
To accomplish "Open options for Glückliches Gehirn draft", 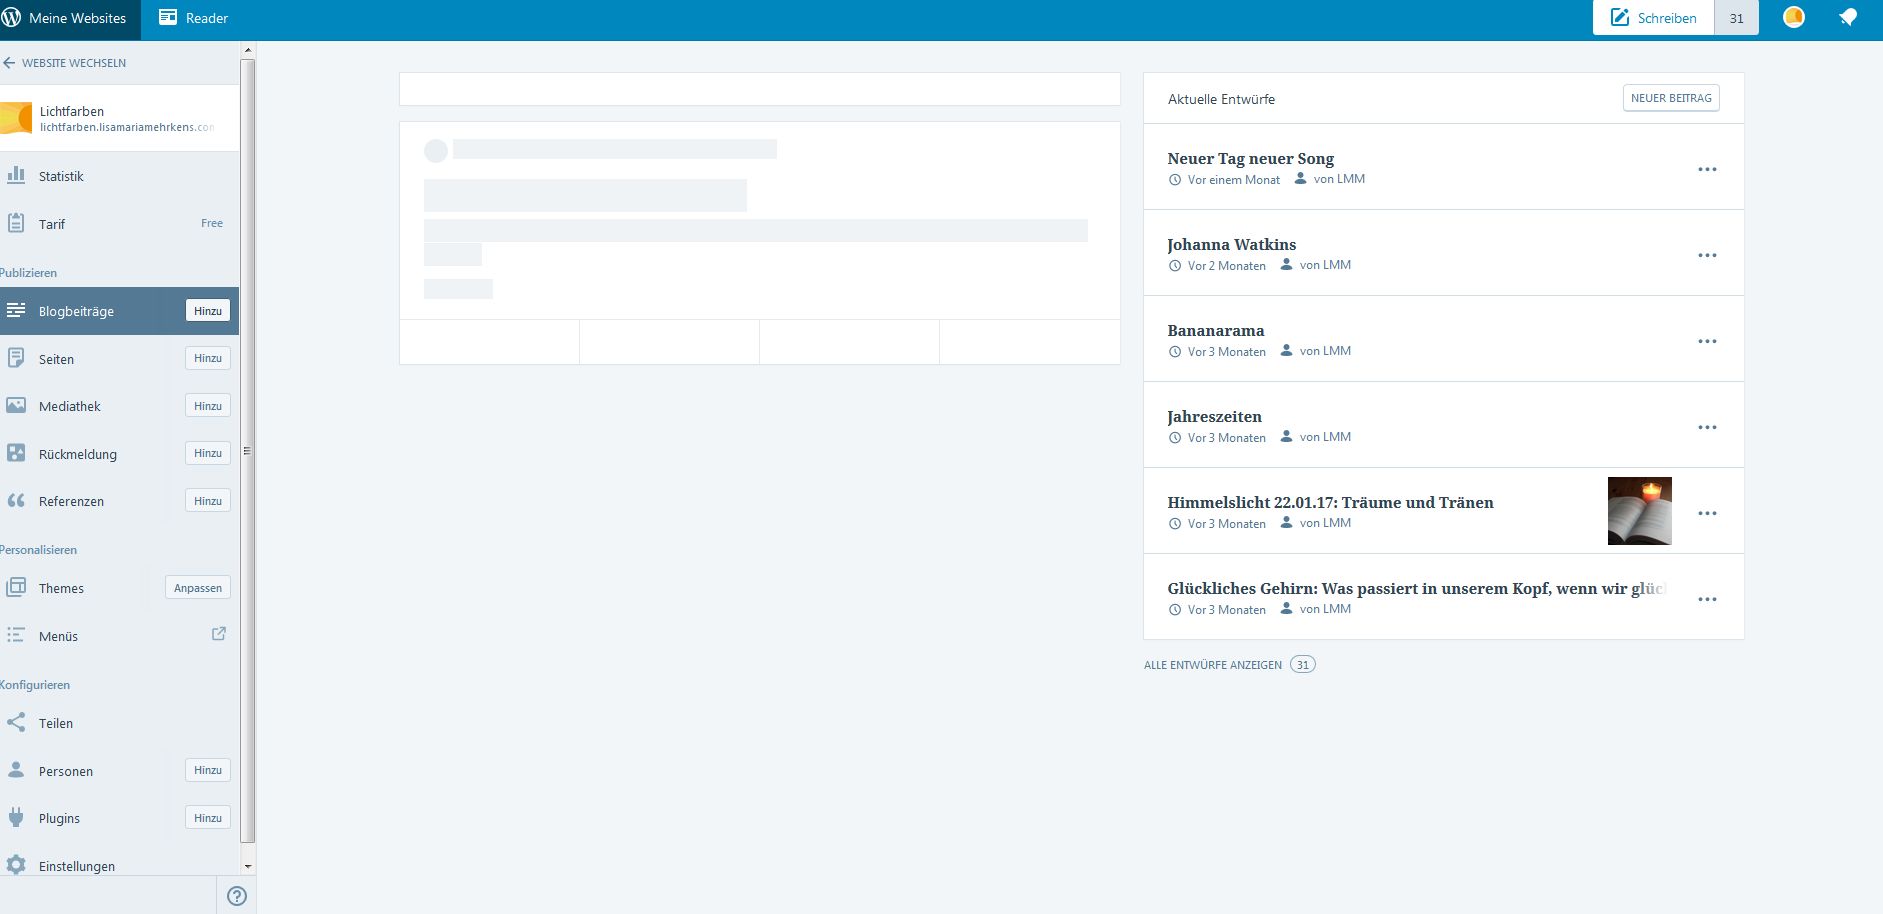I will [1707, 599].
